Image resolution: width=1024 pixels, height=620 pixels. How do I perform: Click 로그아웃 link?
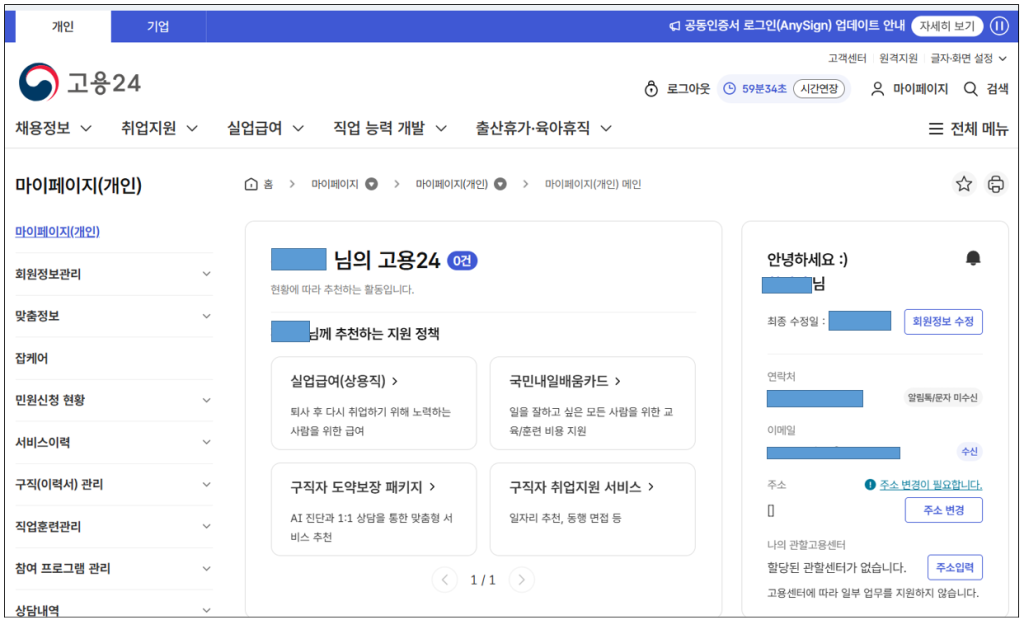688,89
